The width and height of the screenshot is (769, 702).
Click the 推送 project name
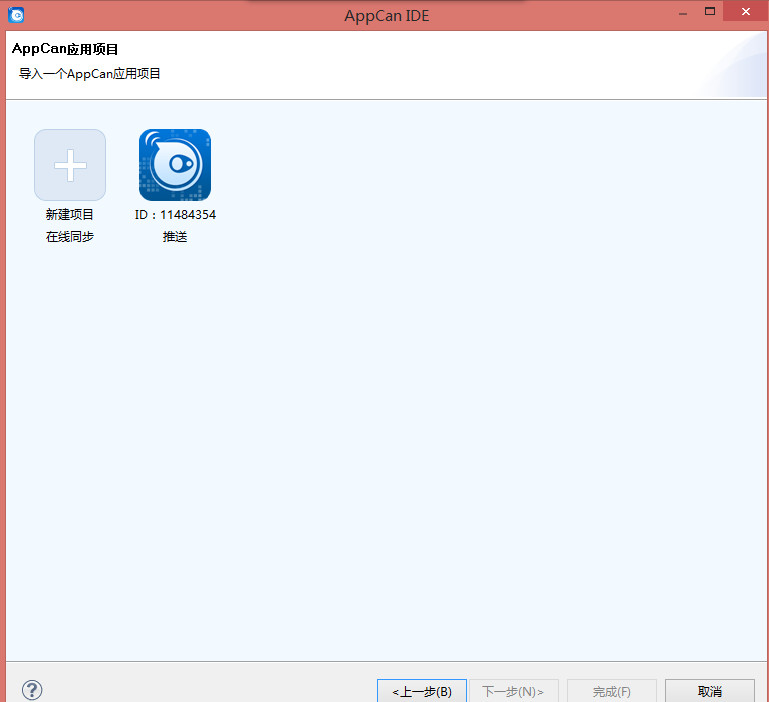click(175, 237)
